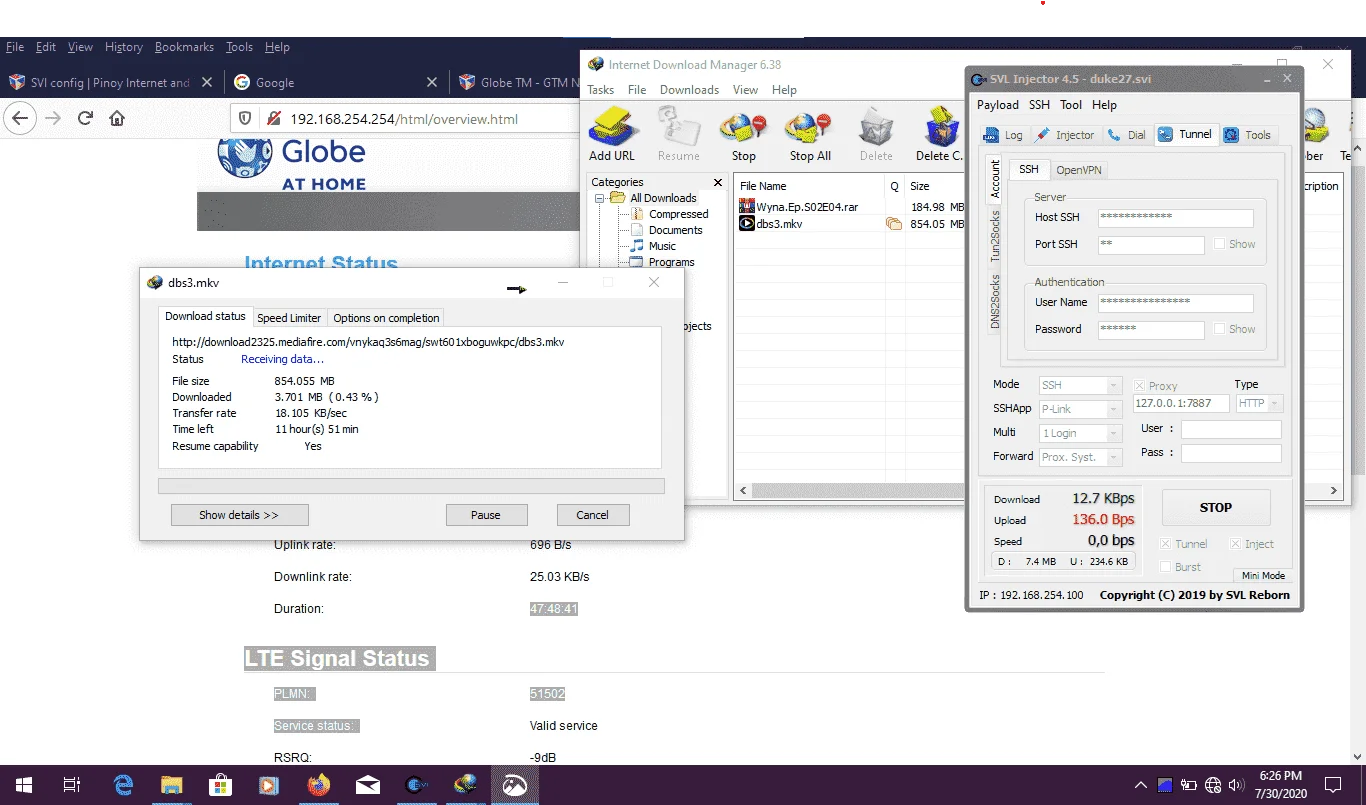Switch to the Dial tab

pos(1127,135)
